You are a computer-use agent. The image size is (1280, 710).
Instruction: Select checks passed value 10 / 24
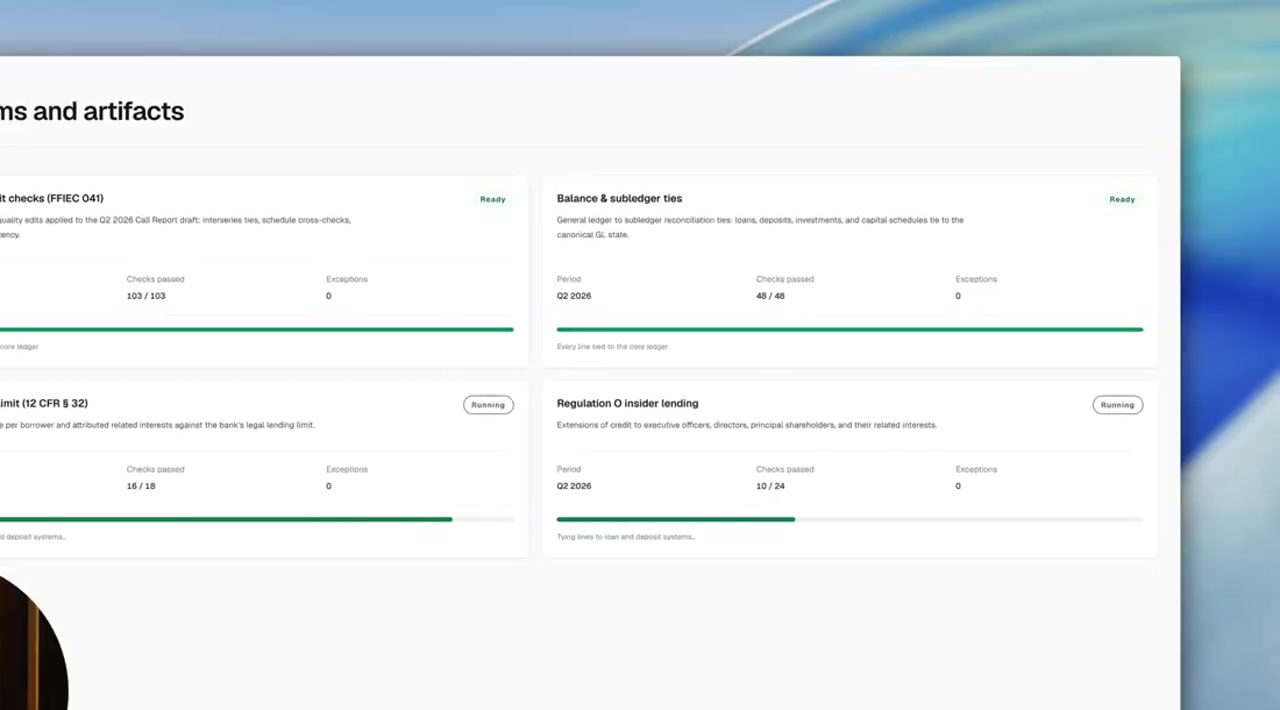pos(770,486)
